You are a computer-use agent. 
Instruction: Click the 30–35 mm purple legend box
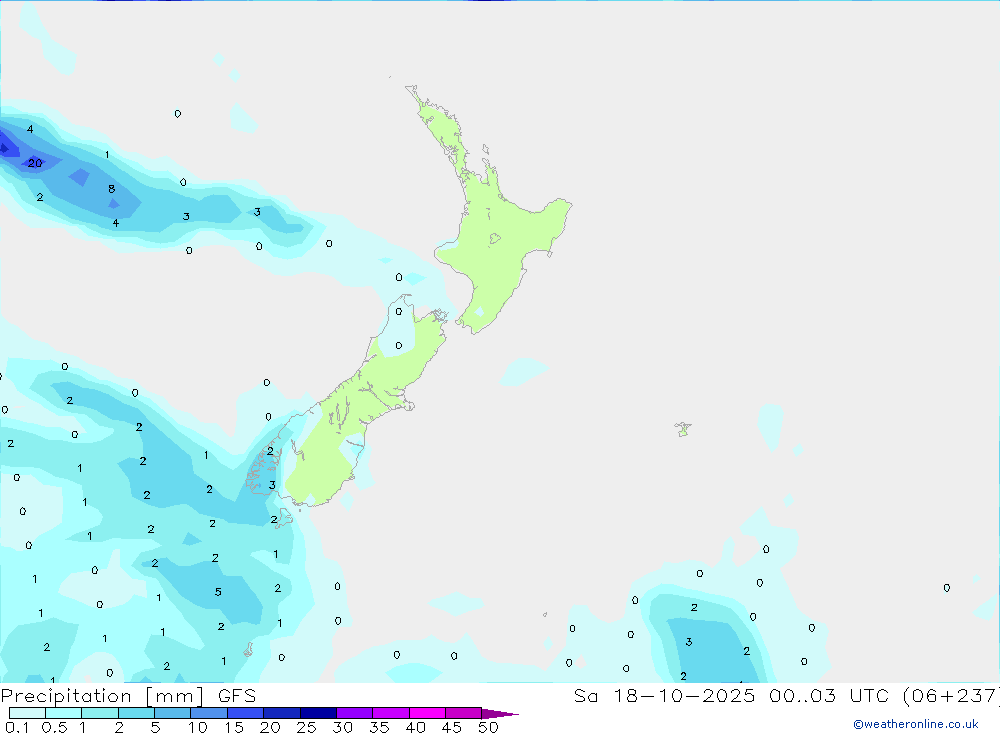[355, 713]
